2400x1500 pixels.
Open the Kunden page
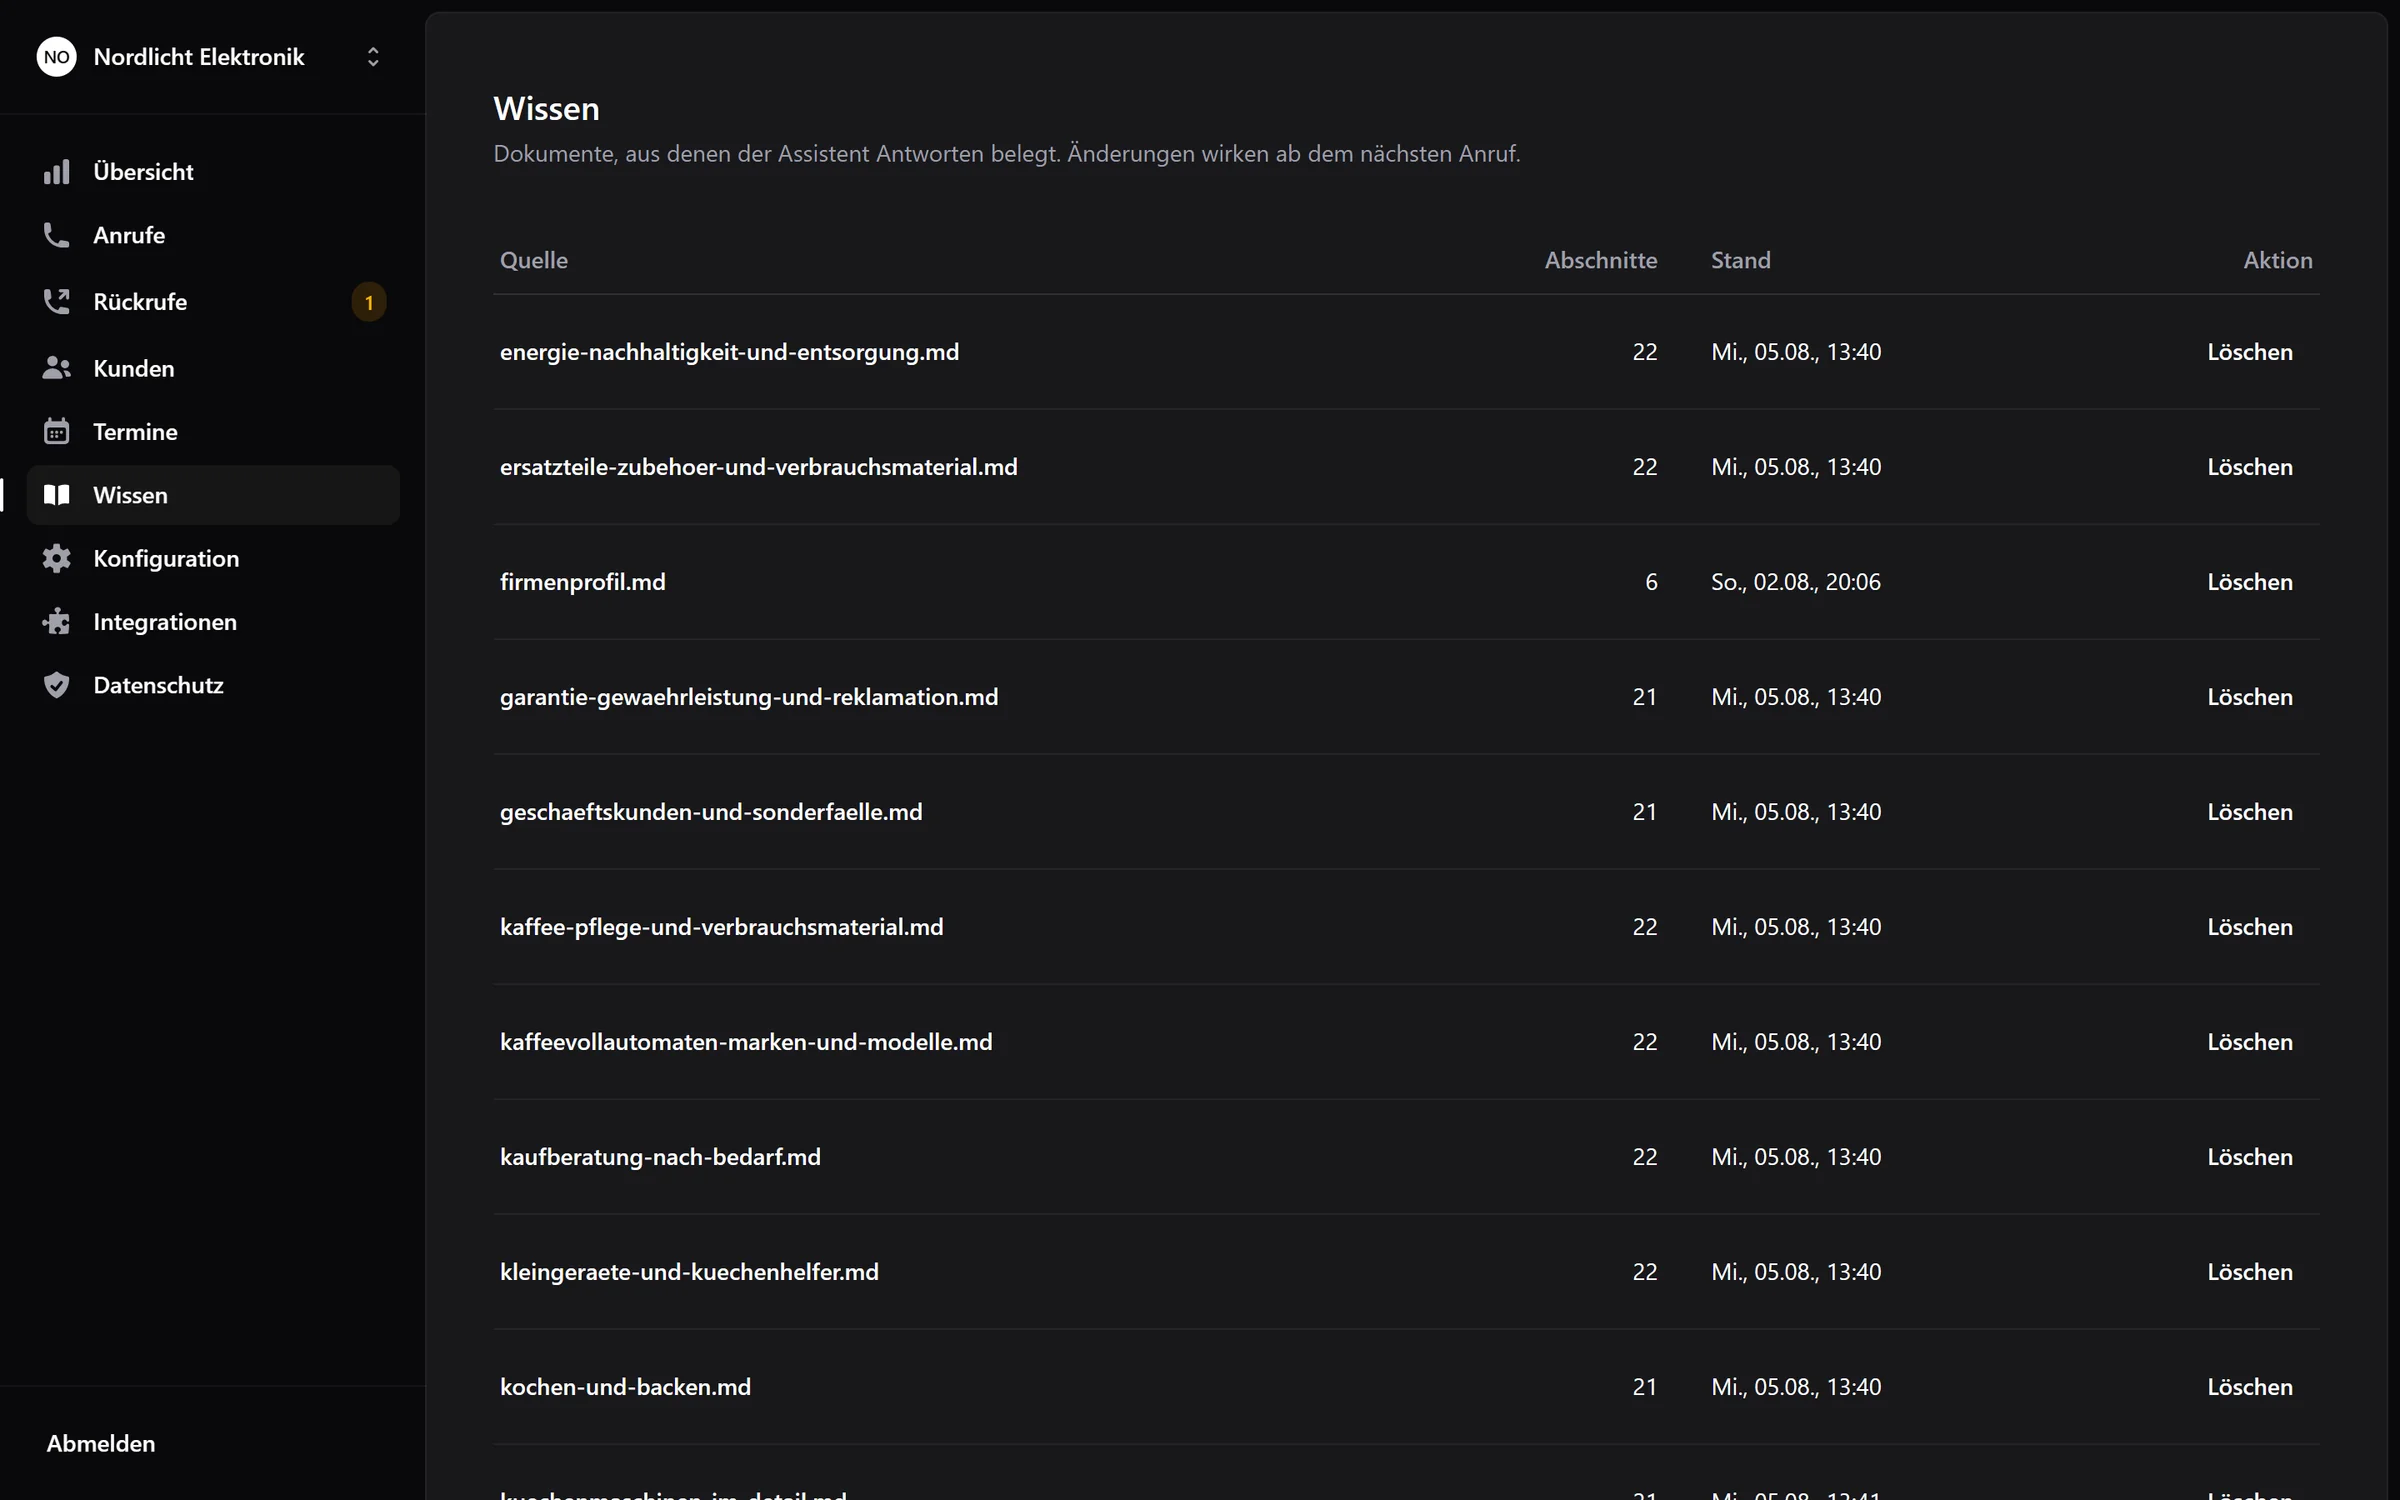[213, 368]
